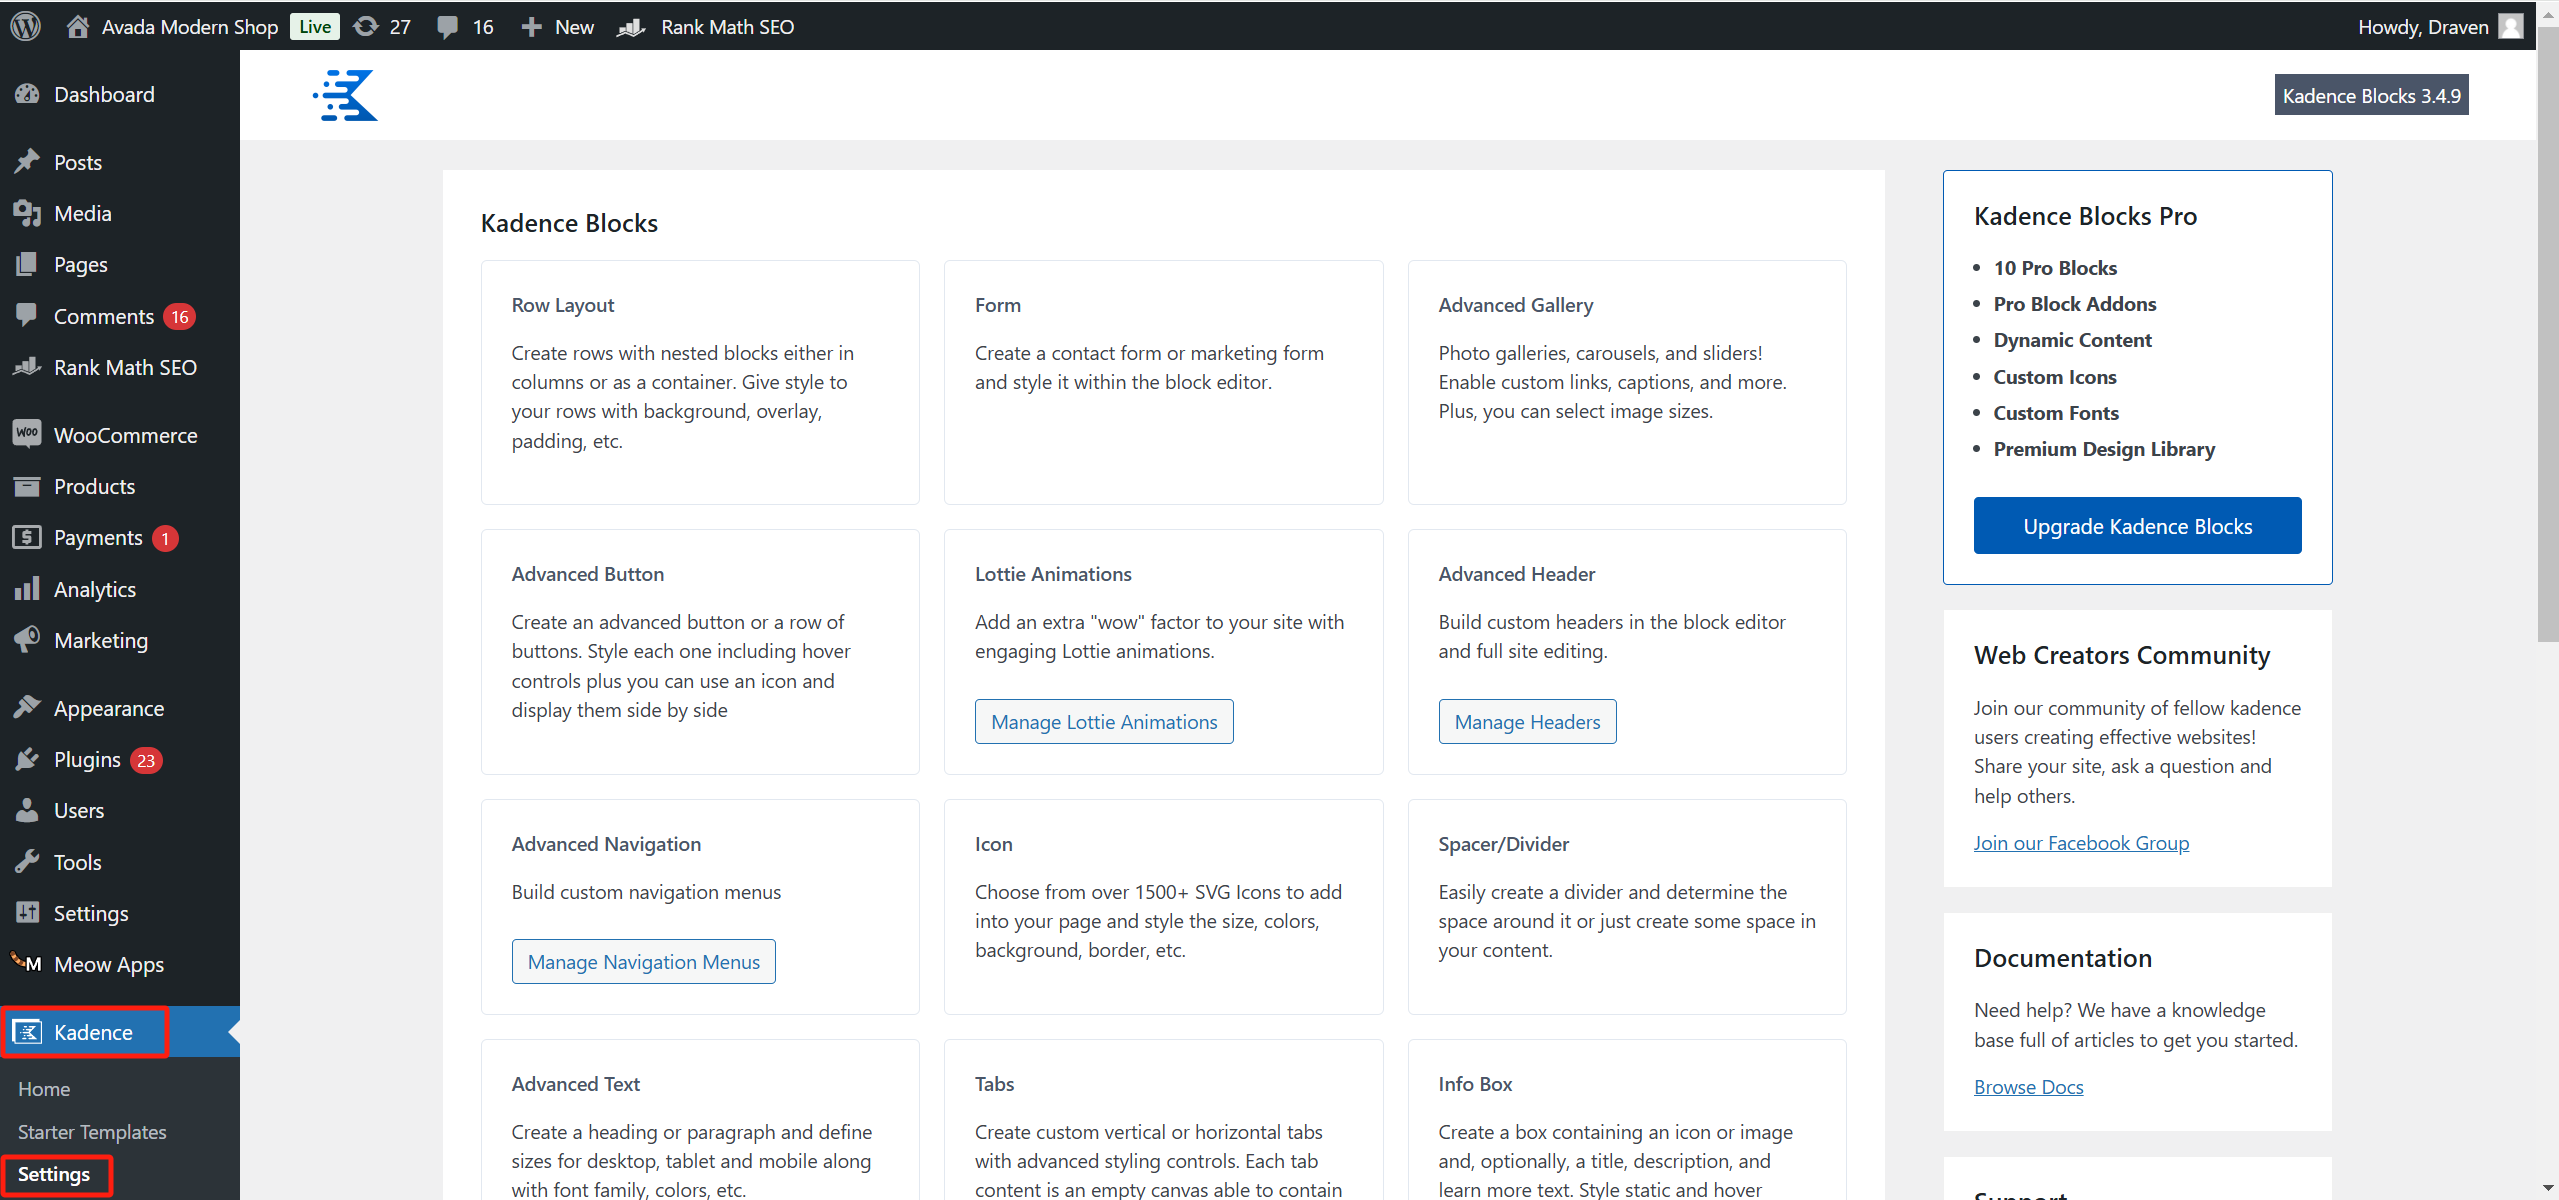Click Upgrade Kadence Blocks
This screenshot has width=2559, height=1200.
[x=2136, y=525]
